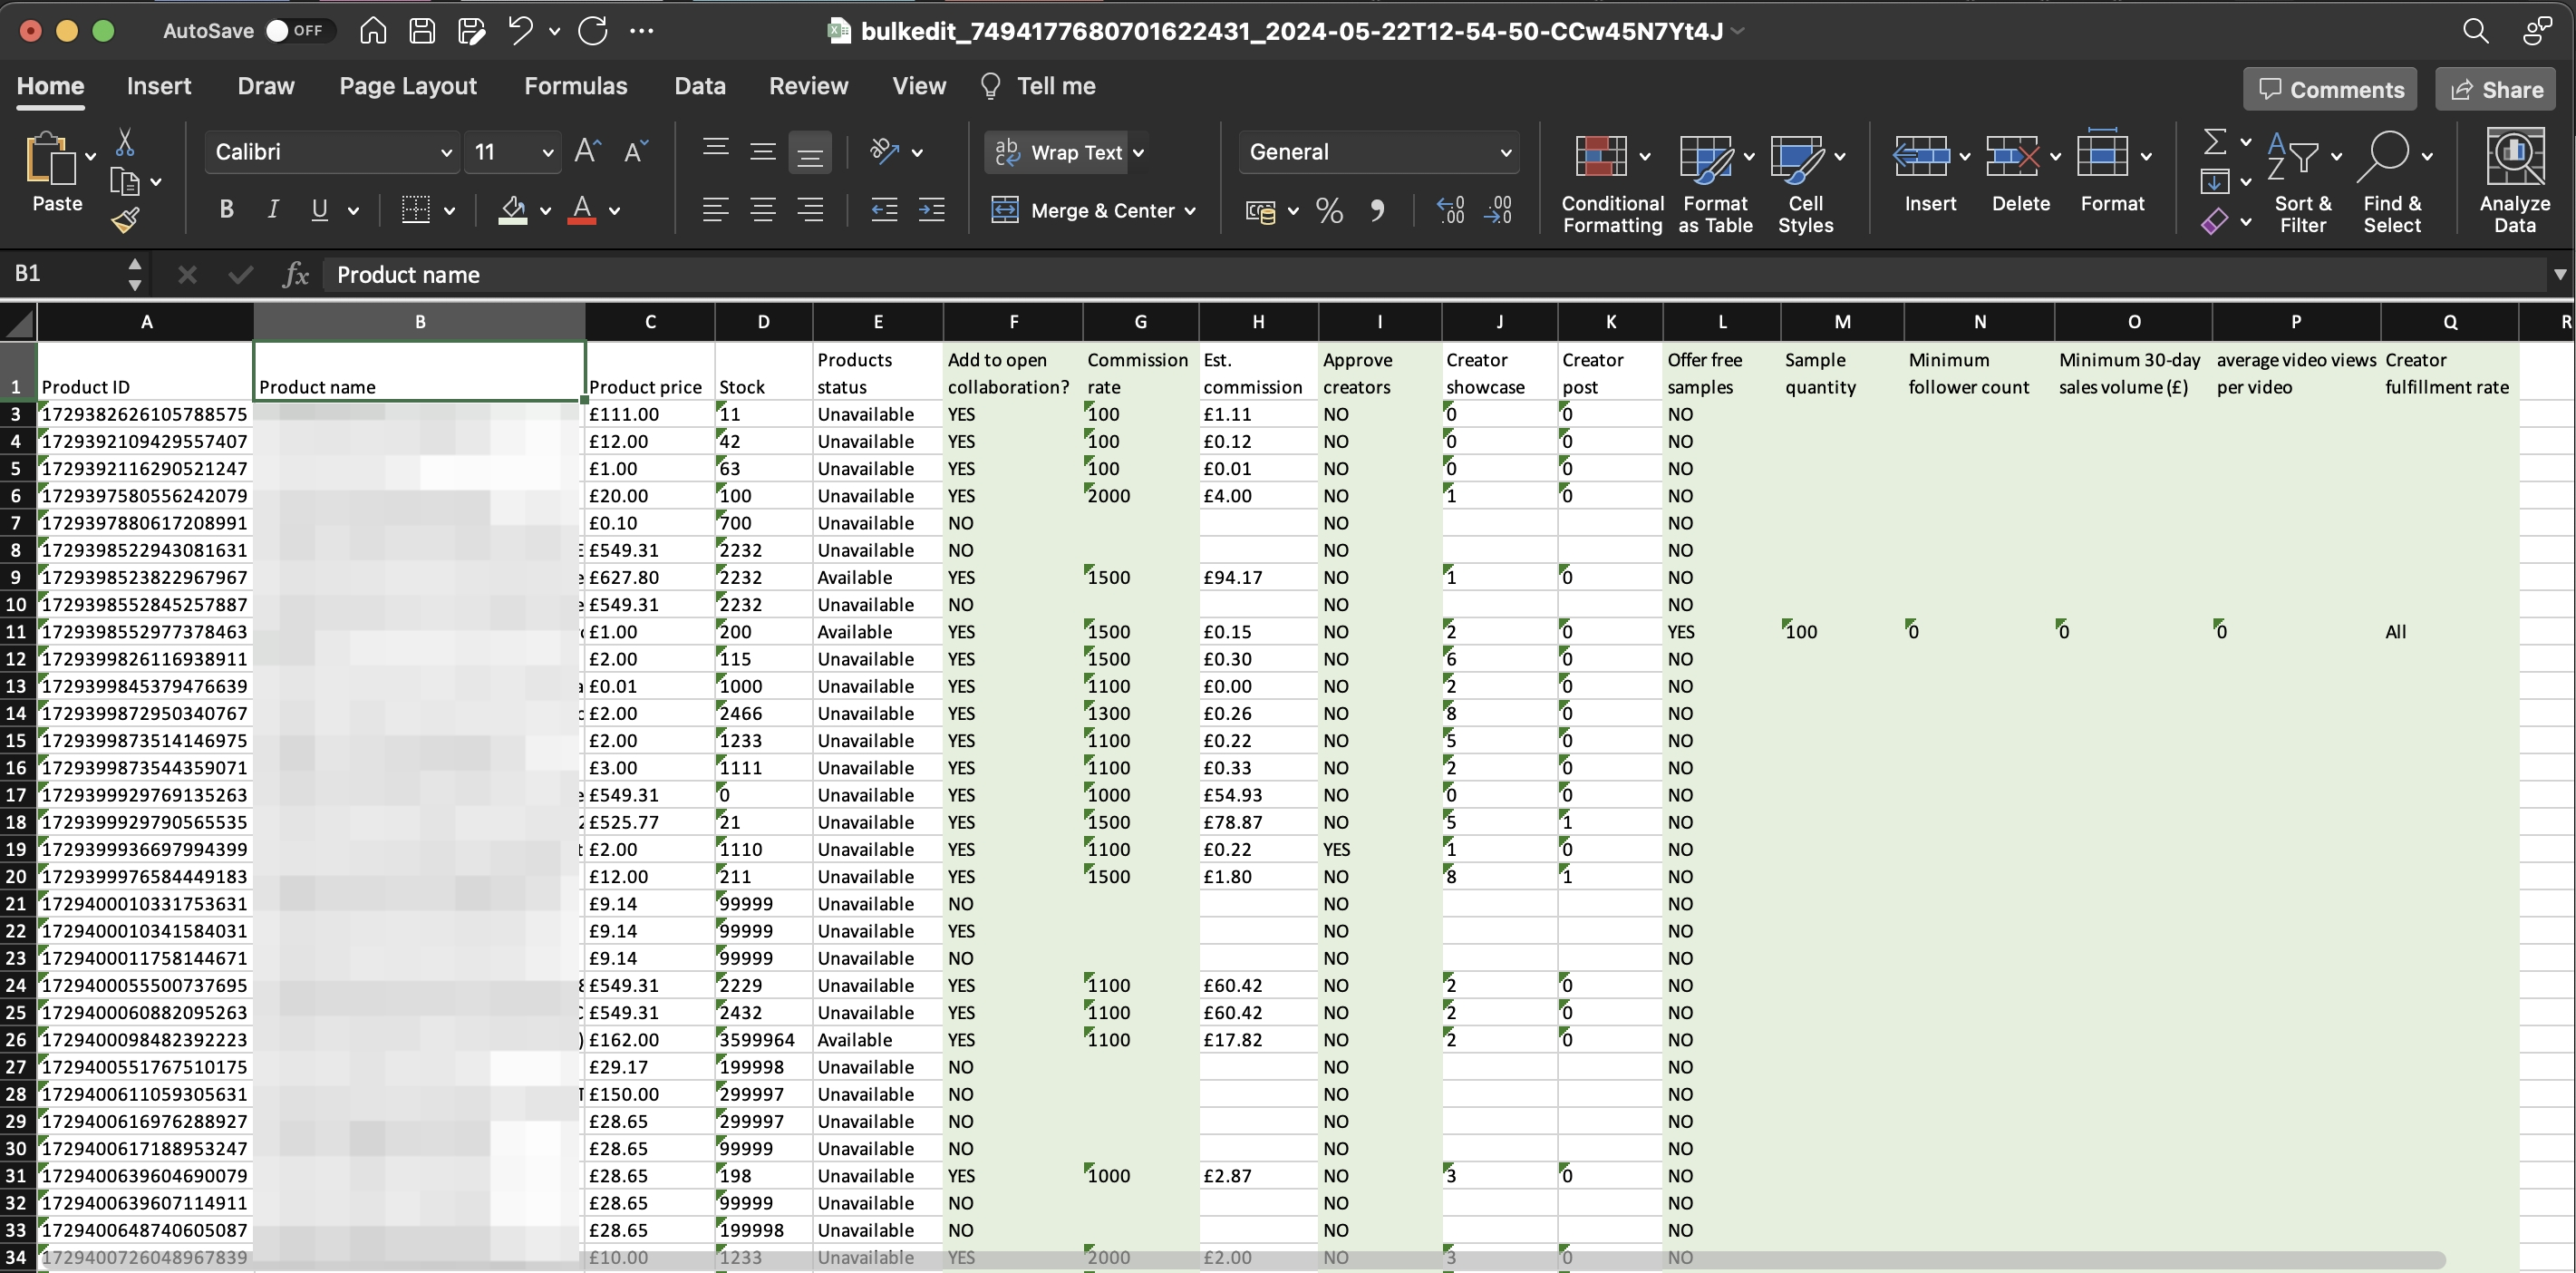
Task: Open the Merge & Center dropdown arrow
Action: tap(1190, 211)
